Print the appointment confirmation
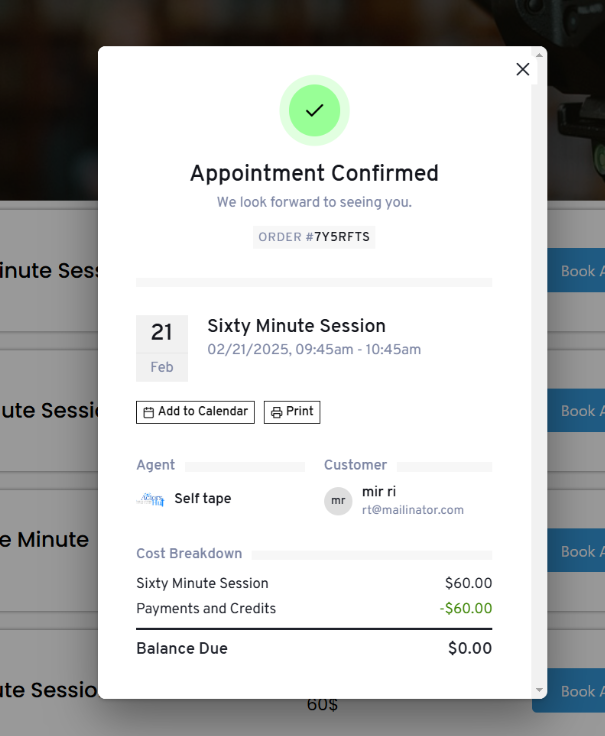This screenshot has width=605, height=736. tap(292, 412)
